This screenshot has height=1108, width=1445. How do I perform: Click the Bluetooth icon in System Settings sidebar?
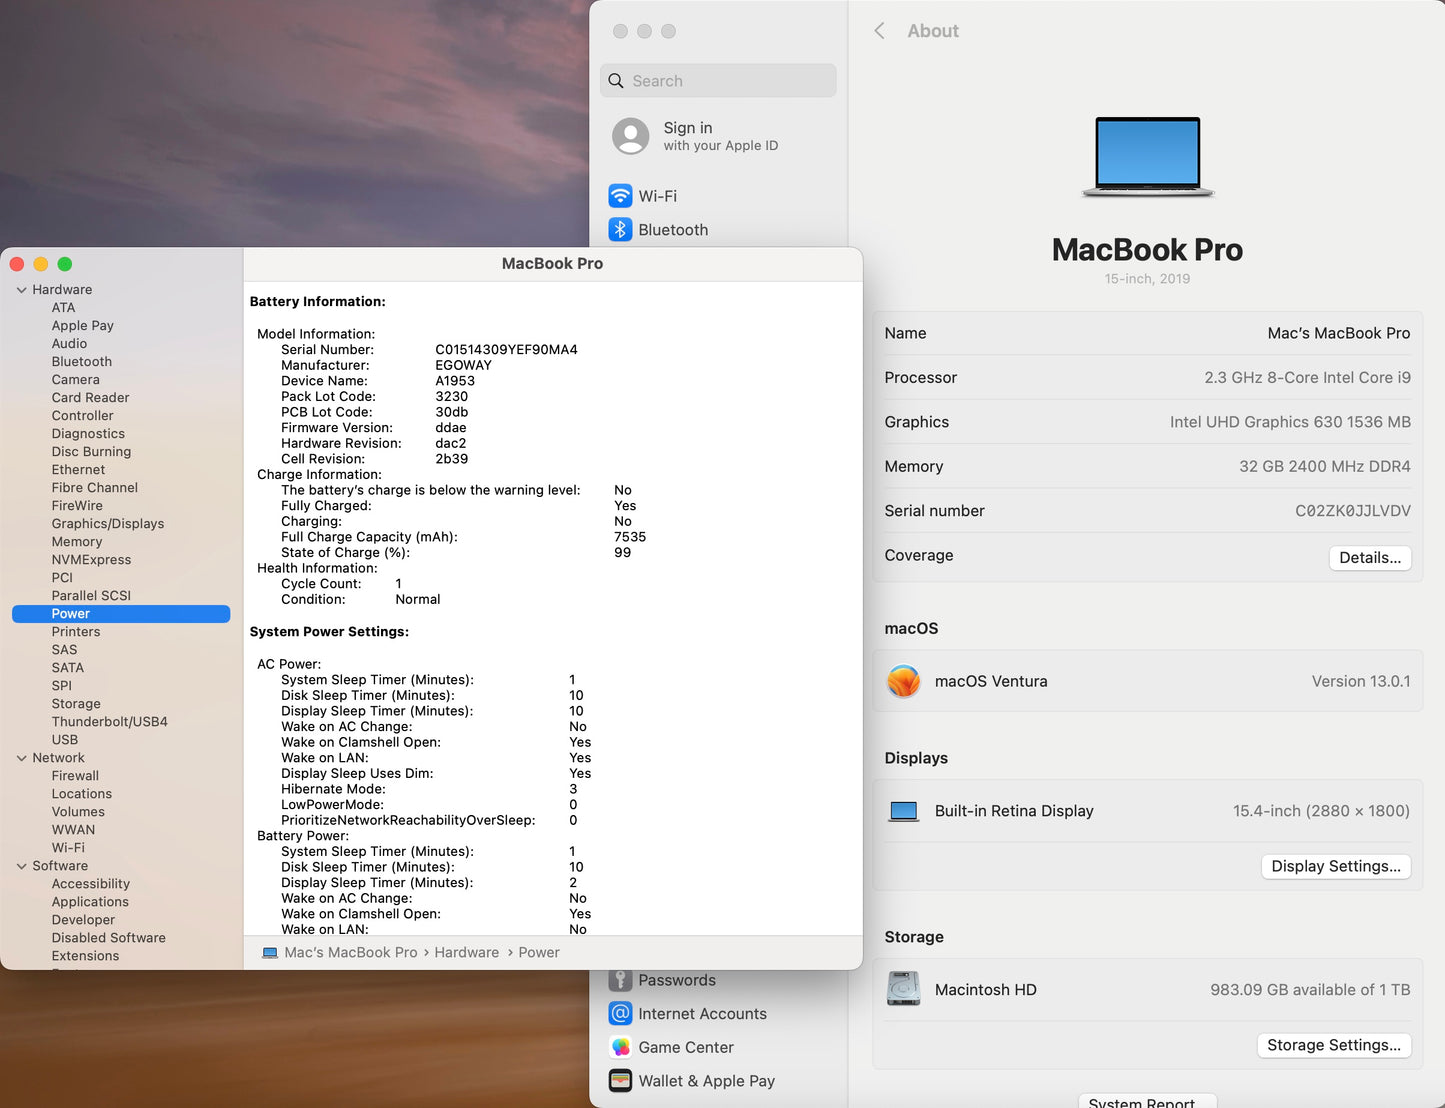620,229
